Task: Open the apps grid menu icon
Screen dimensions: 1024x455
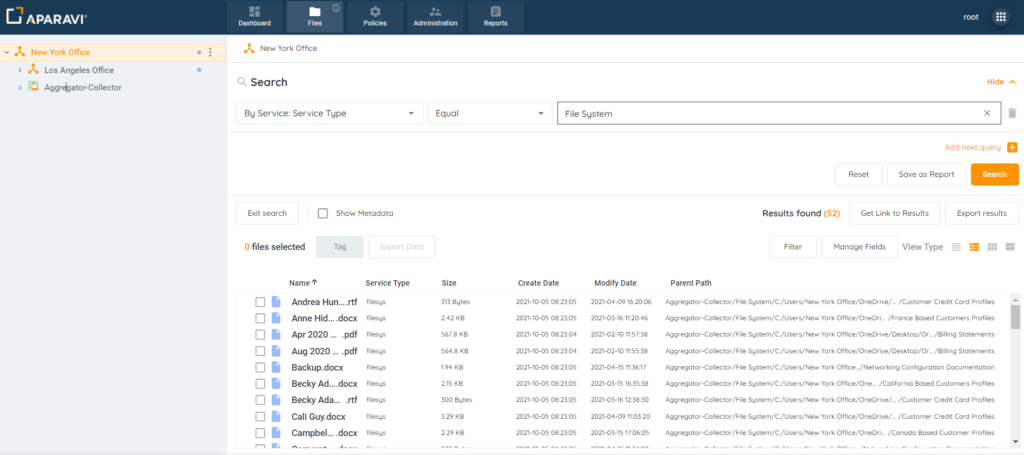Action: [x=1000, y=17]
